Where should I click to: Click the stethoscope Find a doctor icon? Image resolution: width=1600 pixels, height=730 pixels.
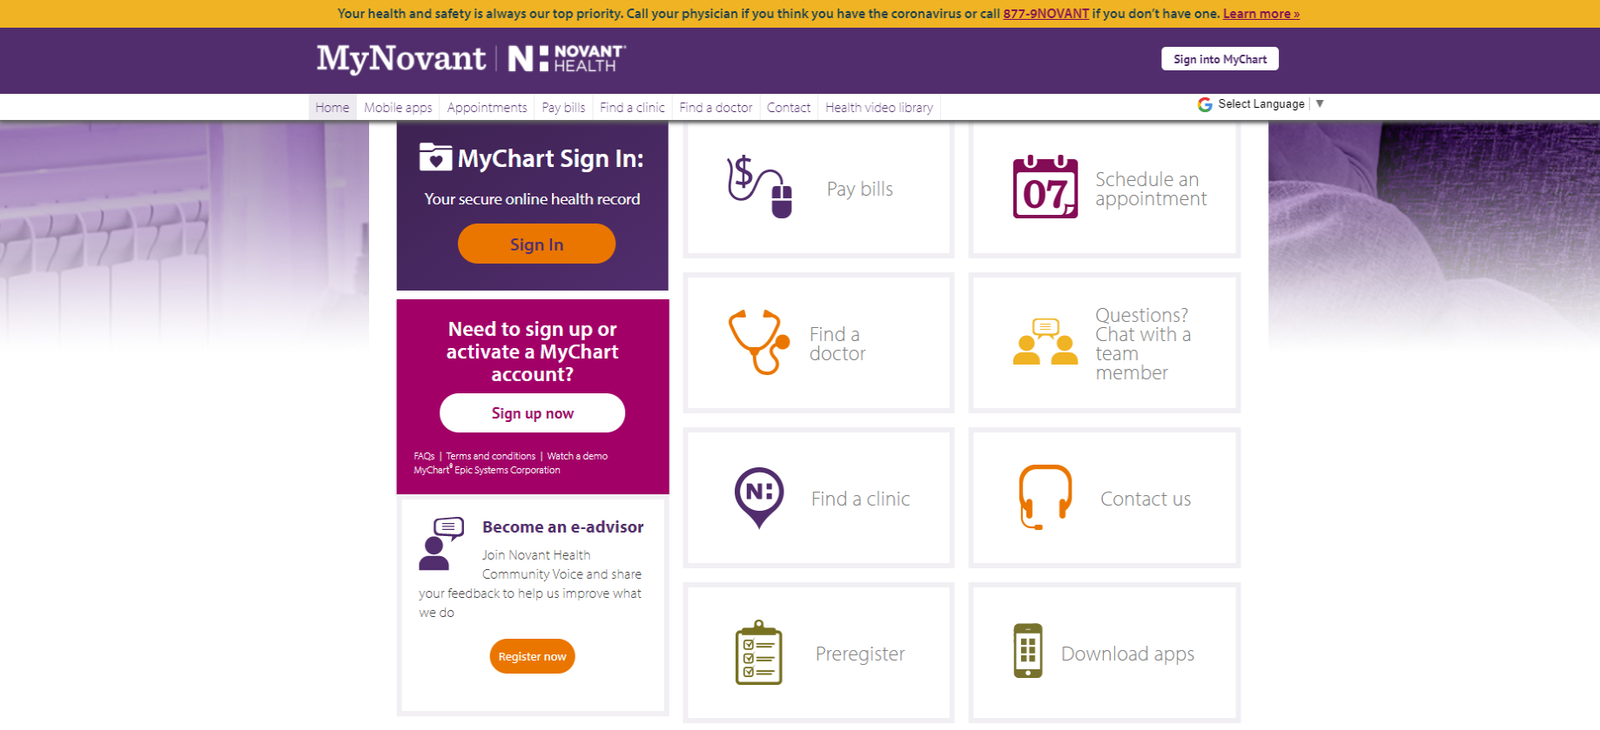coord(759,342)
